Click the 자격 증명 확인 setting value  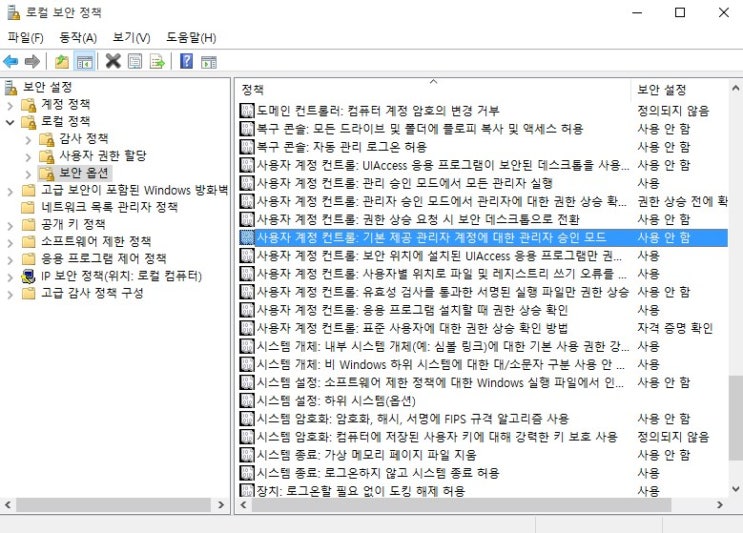(x=675, y=328)
